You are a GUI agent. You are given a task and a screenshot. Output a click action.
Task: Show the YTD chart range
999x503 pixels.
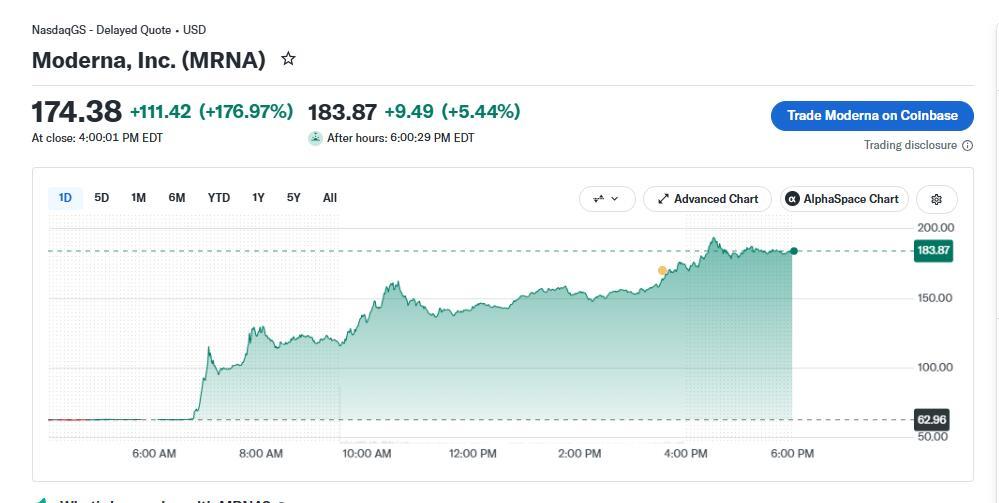[219, 198]
